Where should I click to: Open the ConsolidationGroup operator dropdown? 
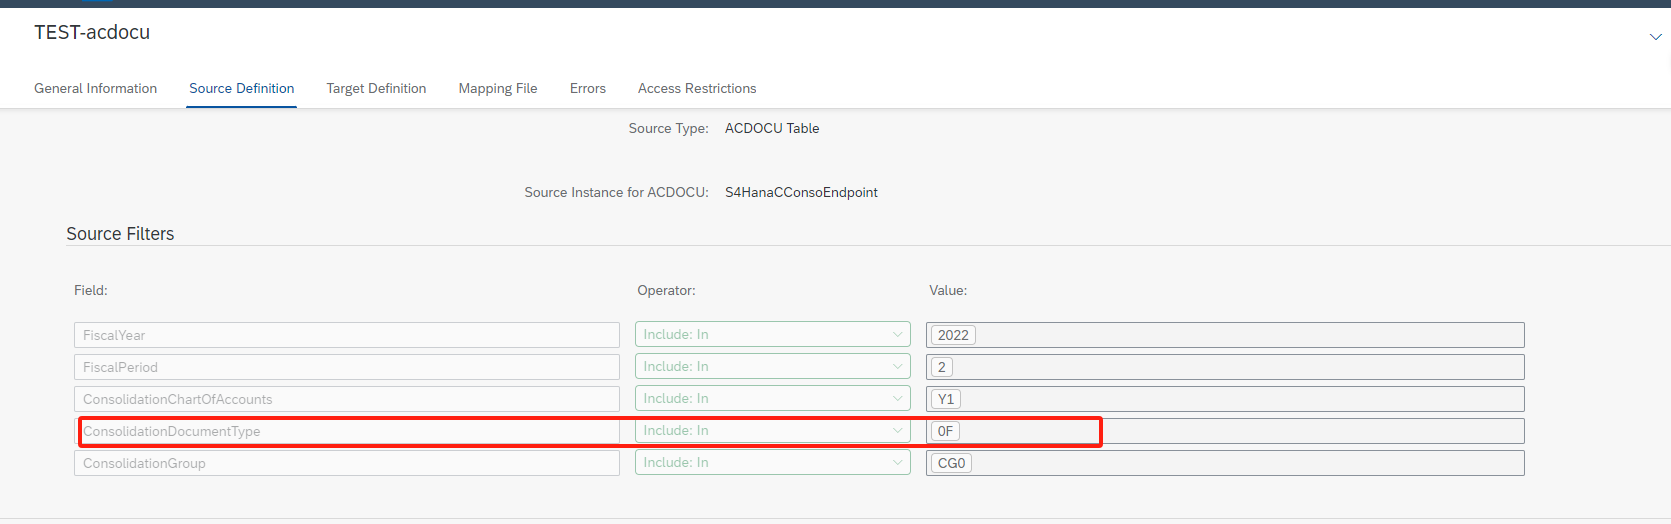773,462
